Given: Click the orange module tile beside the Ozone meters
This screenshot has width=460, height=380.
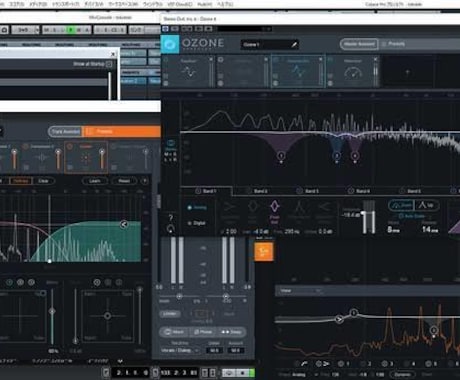Looking at the screenshot, I should click(x=264, y=251).
